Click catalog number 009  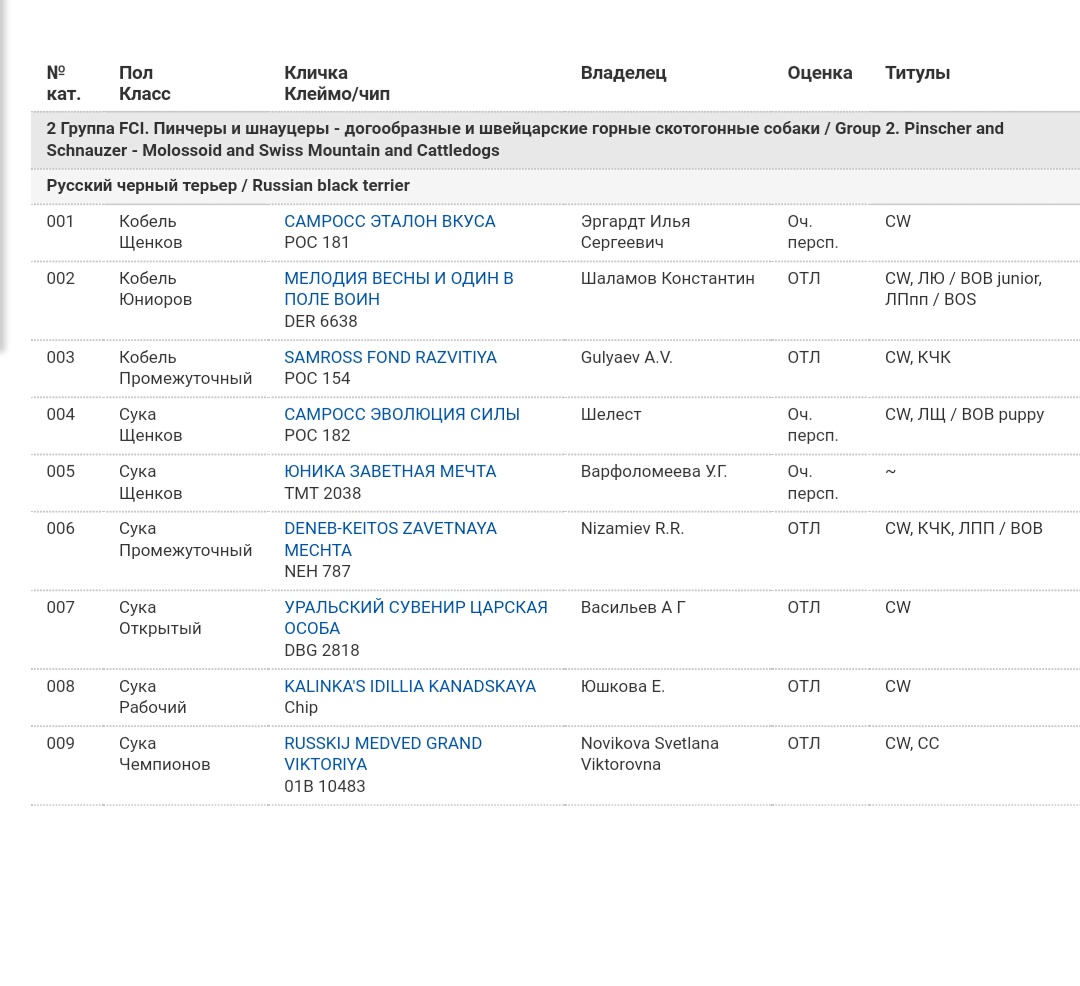tap(61, 743)
